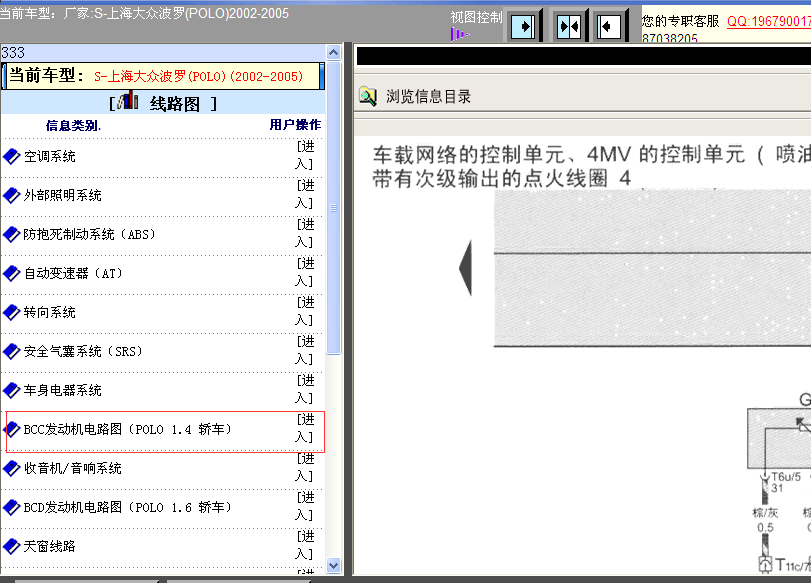Click the view control right-arrow button
811x583 pixels.
(523, 26)
